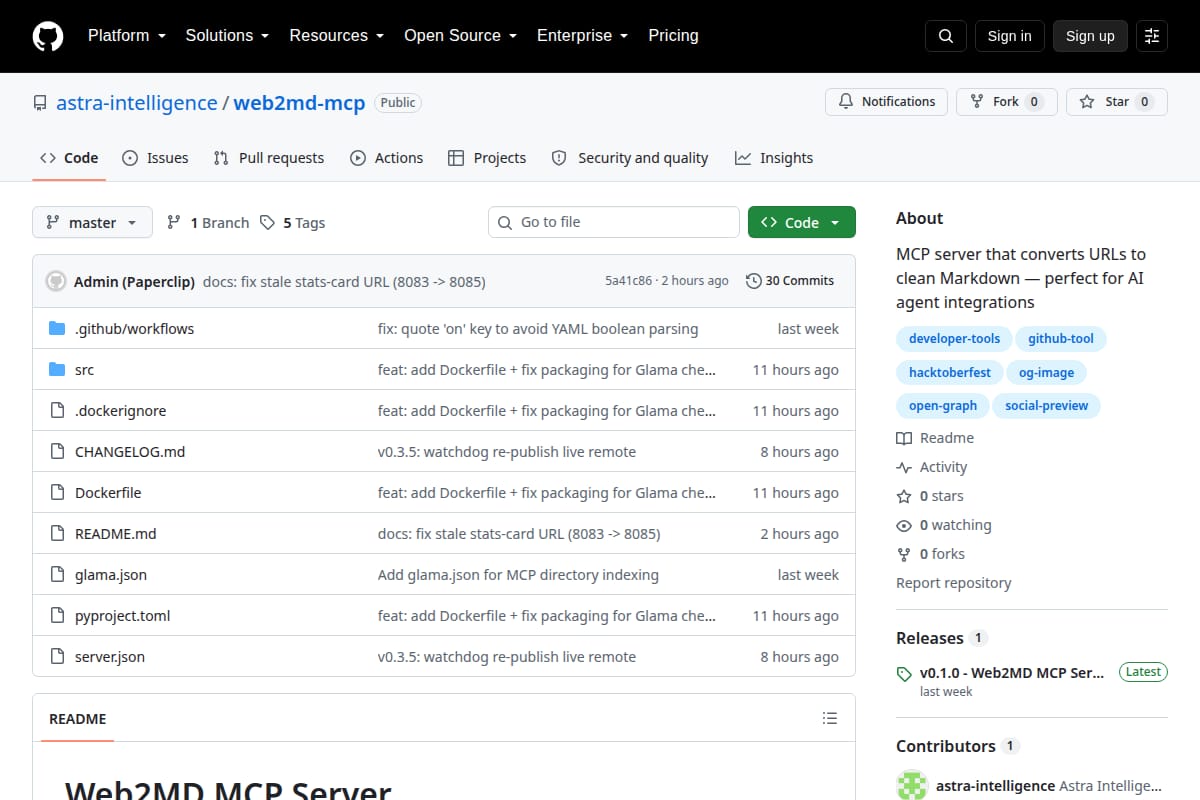The height and width of the screenshot is (800, 1200).
Task: Click the glama.json file icon
Action: point(57,575)
